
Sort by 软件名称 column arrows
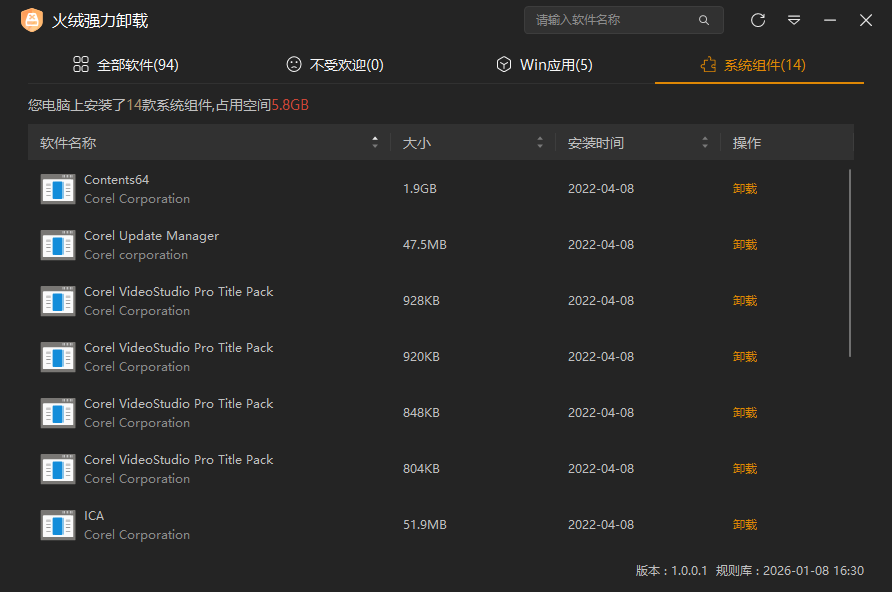click(x=375, y=142)
